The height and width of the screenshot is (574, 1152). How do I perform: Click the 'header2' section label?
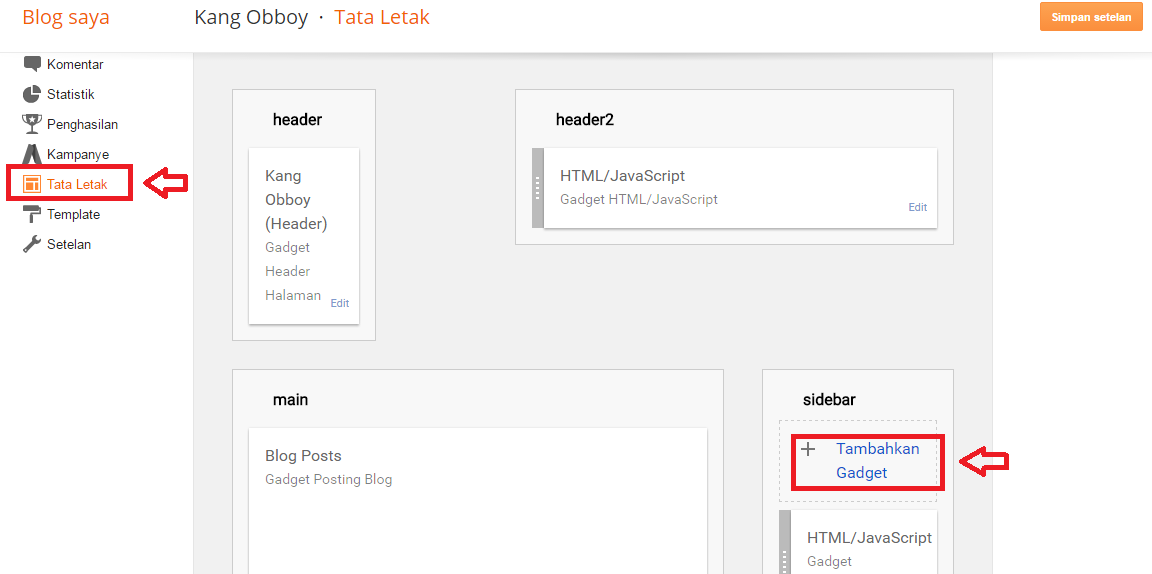click(585, 119)
